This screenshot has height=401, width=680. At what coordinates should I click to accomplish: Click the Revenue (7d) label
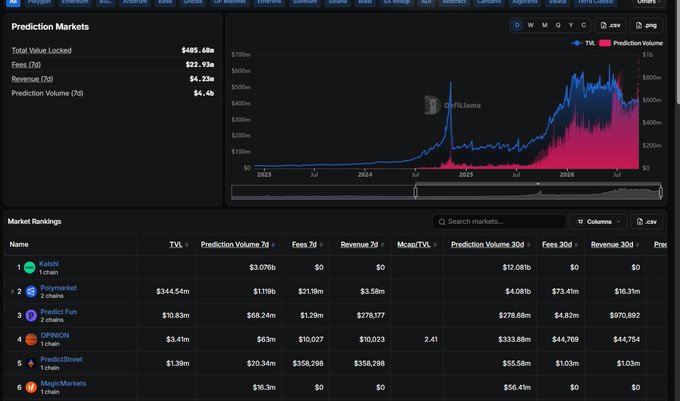(32, 79)
